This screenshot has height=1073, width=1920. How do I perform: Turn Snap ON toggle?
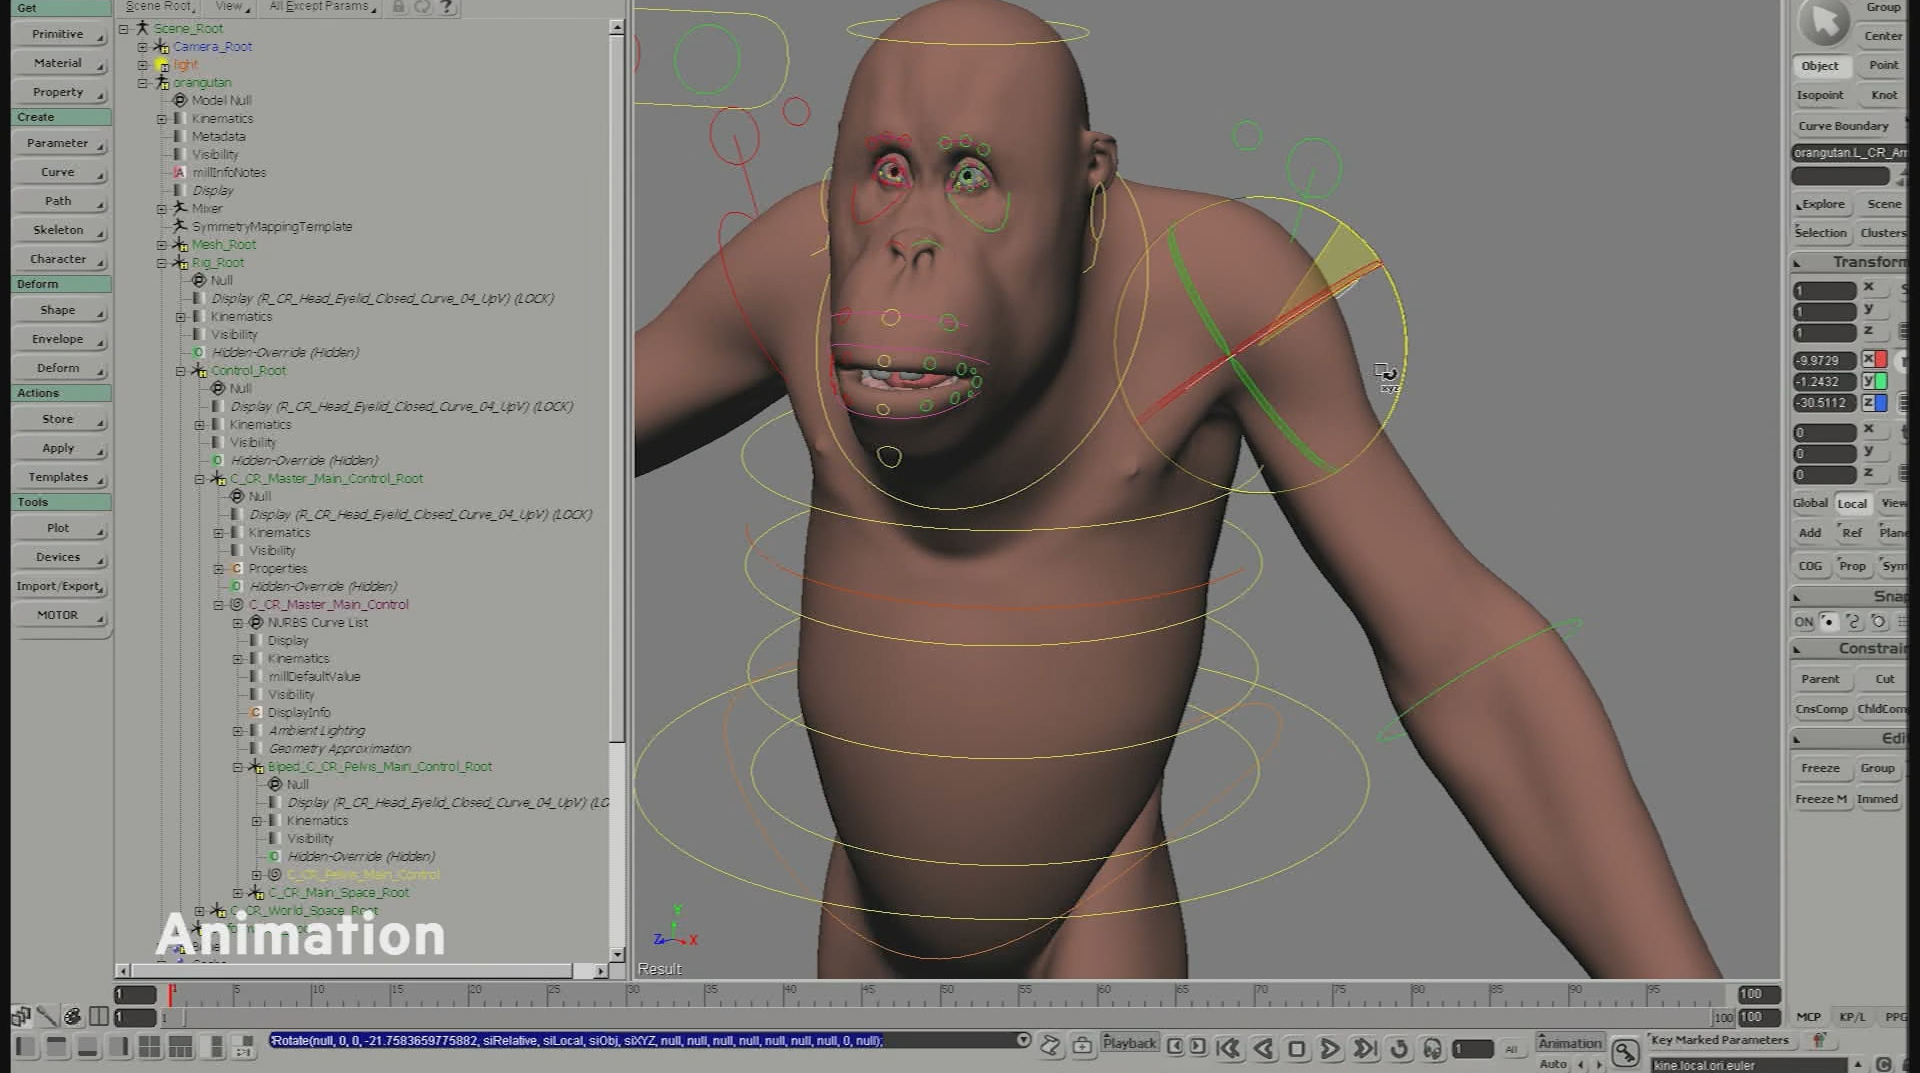(1803, 621)
